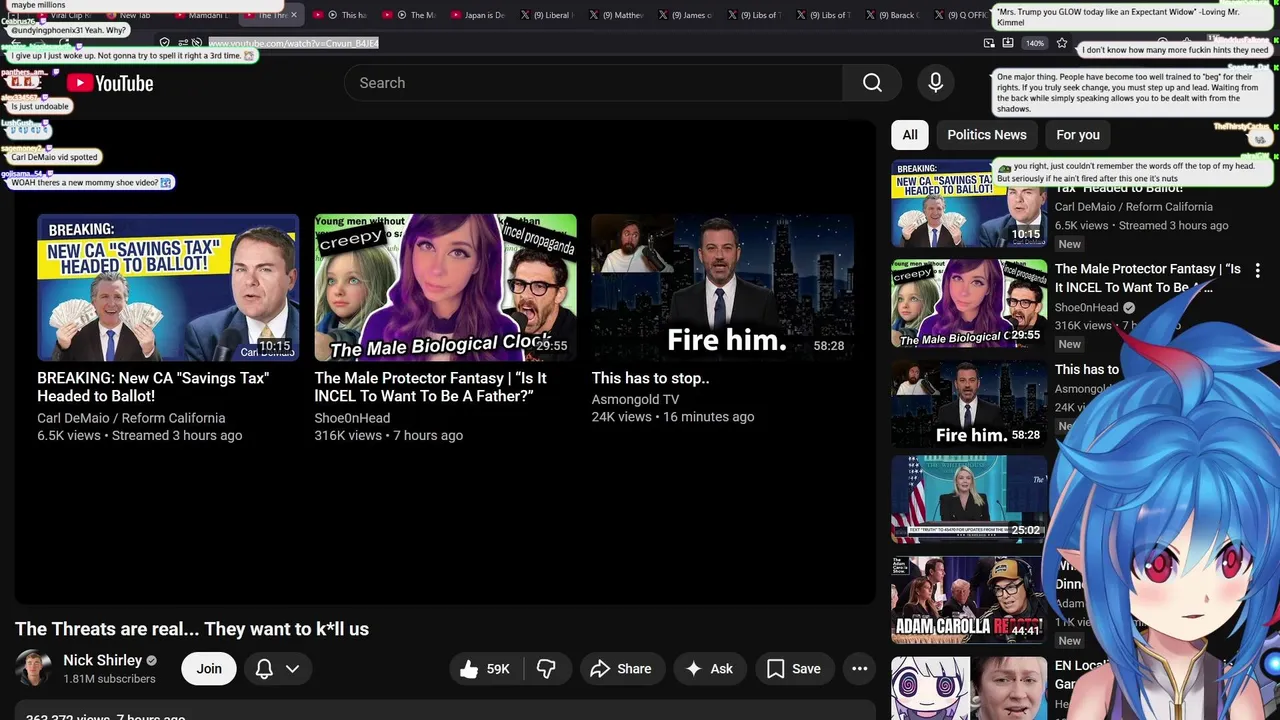This screenshot has width=1280, height=720.
Task: Click chat message 'WOAH theres a new mommy shoe video?'
Action: point(91,183)
